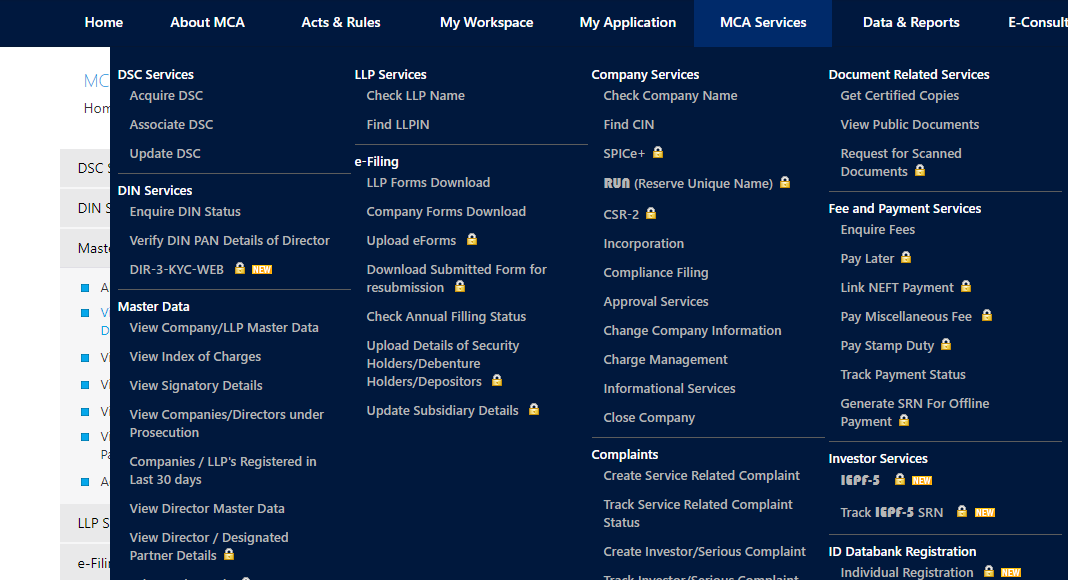Open View Company/LLP Master Data link
This screenshot has height=580, width=1068.
tap(224, 327)
